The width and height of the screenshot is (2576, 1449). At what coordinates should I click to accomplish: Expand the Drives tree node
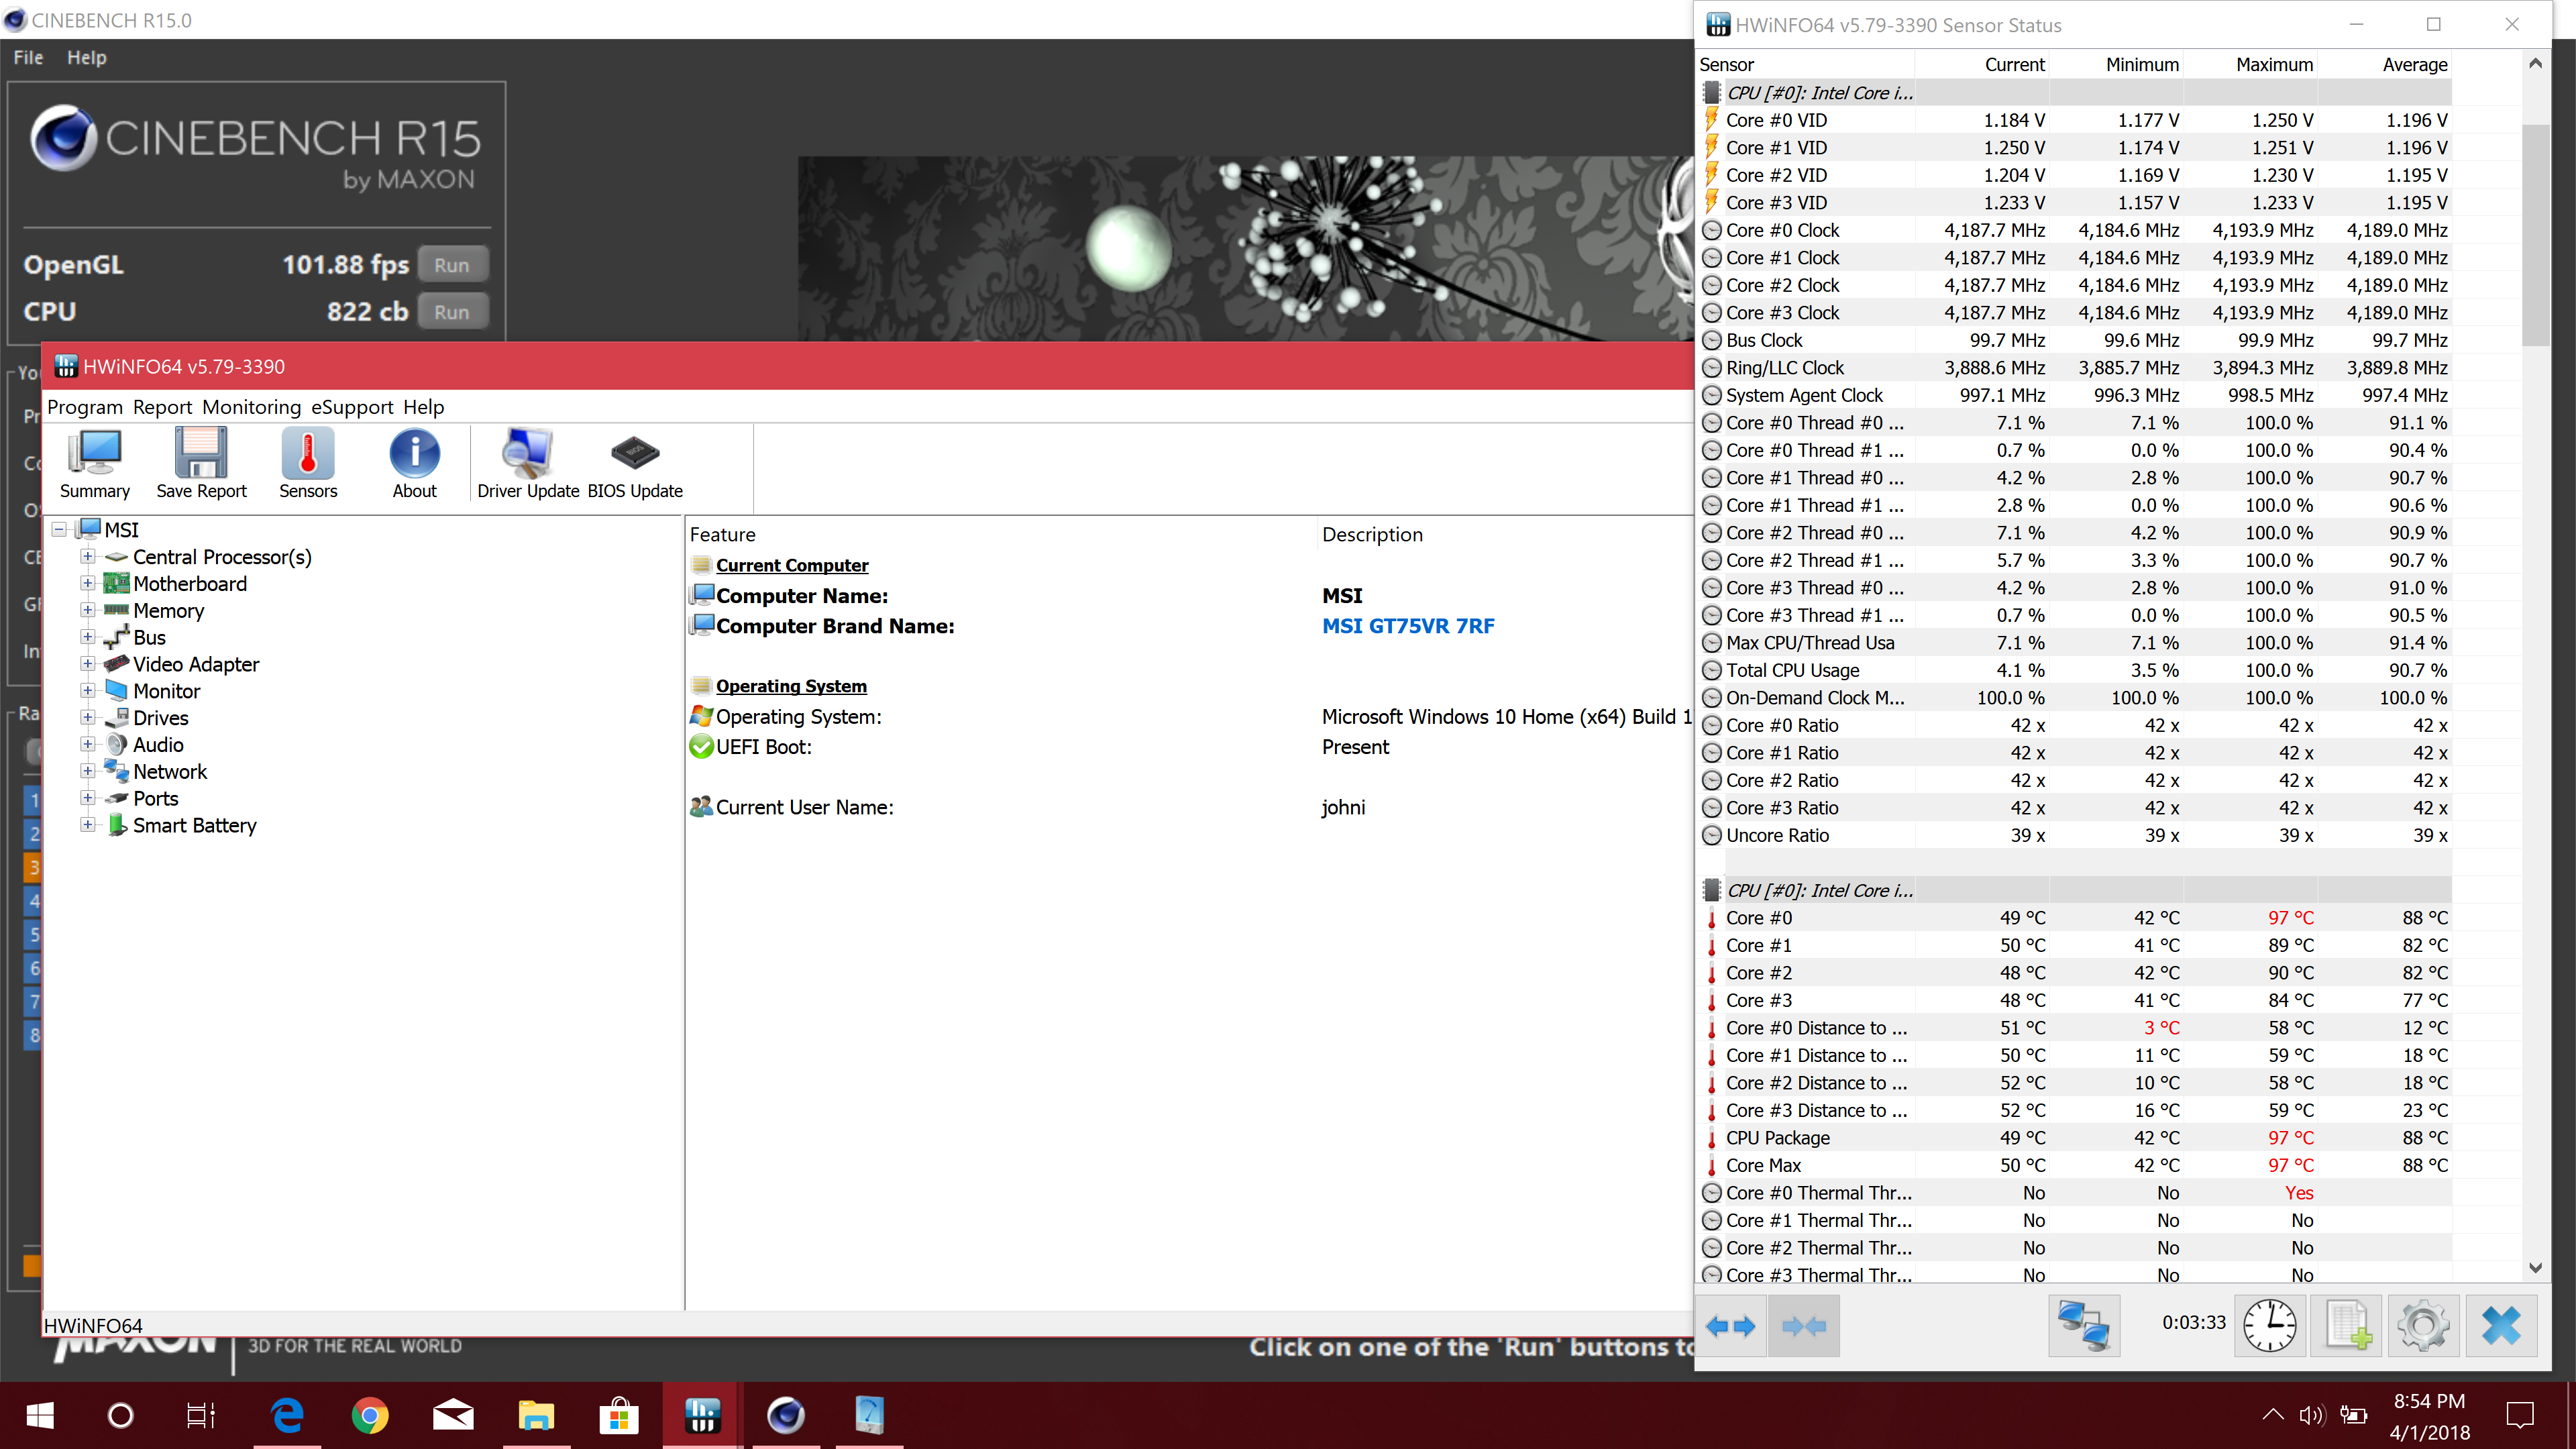[88, 717]
